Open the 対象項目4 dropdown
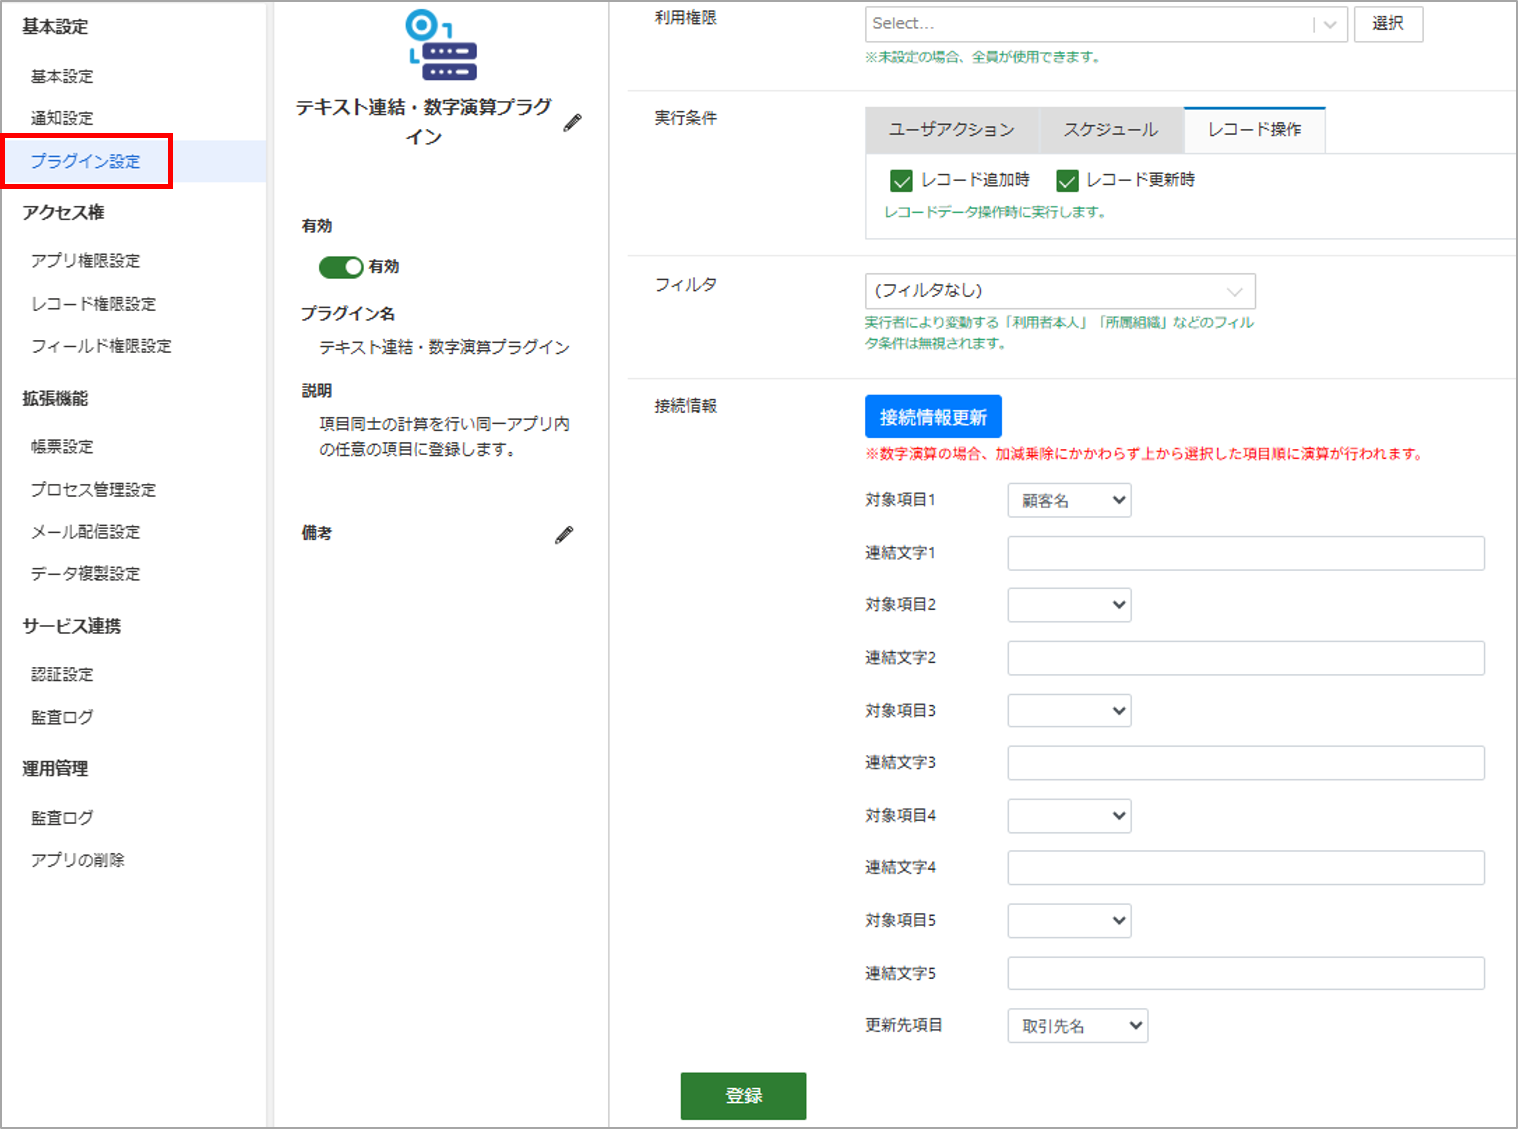 click(x=1069, y=816)
